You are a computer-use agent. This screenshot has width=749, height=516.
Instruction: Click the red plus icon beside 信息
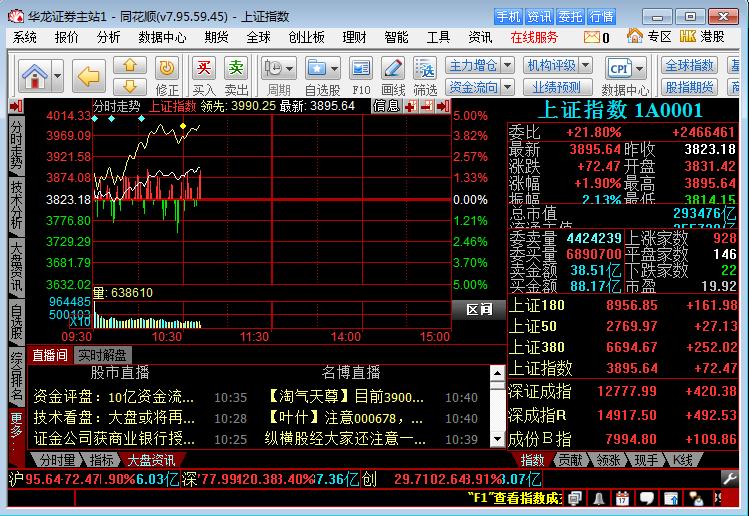[x=410, y=106]
